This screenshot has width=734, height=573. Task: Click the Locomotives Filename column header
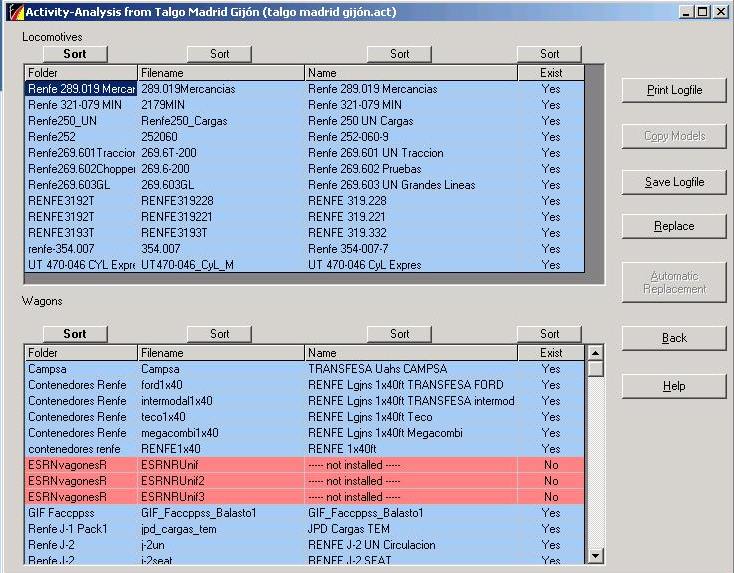220,73
